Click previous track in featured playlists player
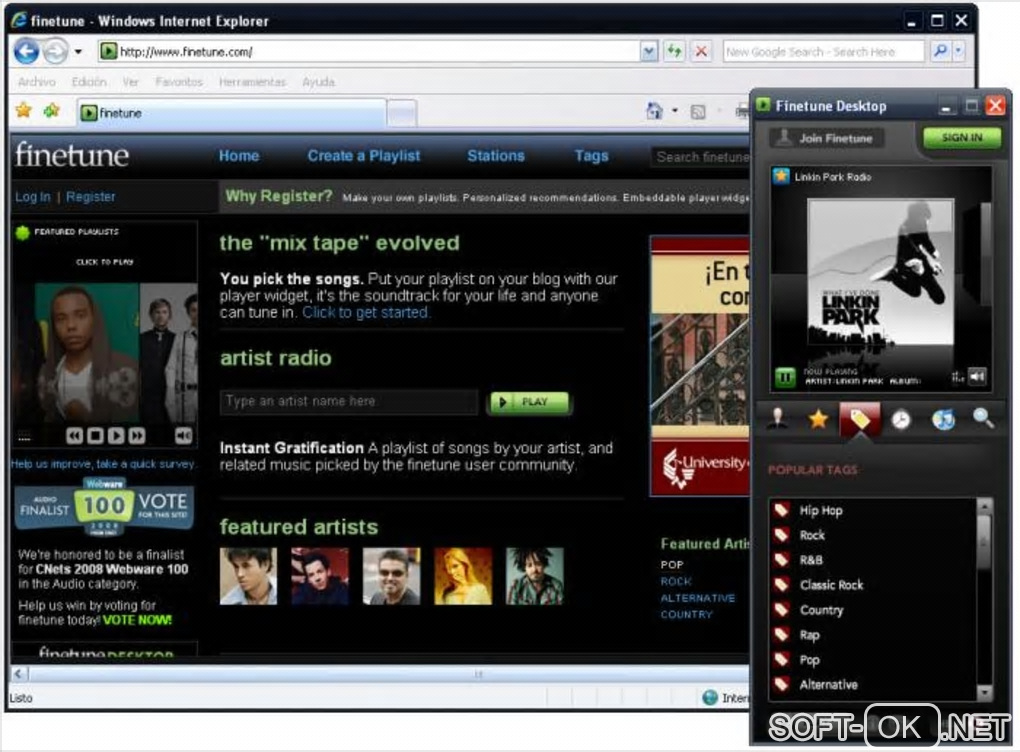Viewport: 1020px width, 752px height. pyautogui.click(x=74, y=436)
